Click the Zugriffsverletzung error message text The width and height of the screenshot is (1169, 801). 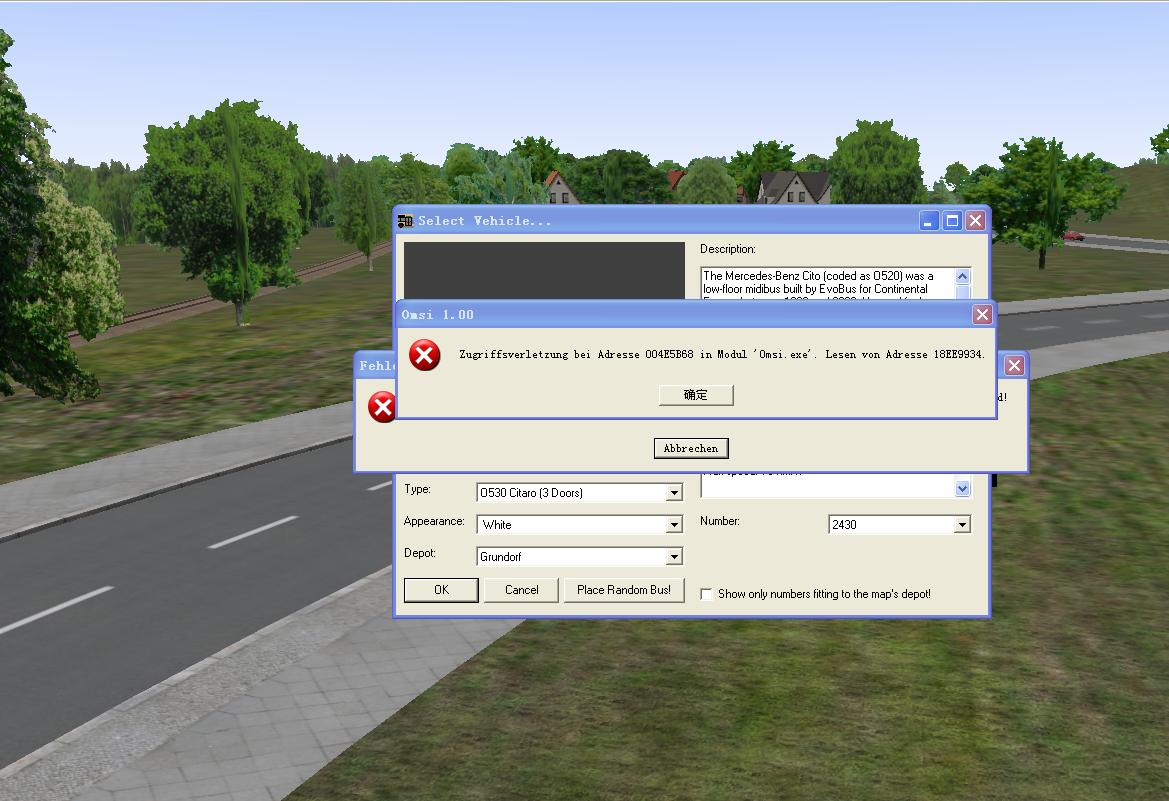722,354
